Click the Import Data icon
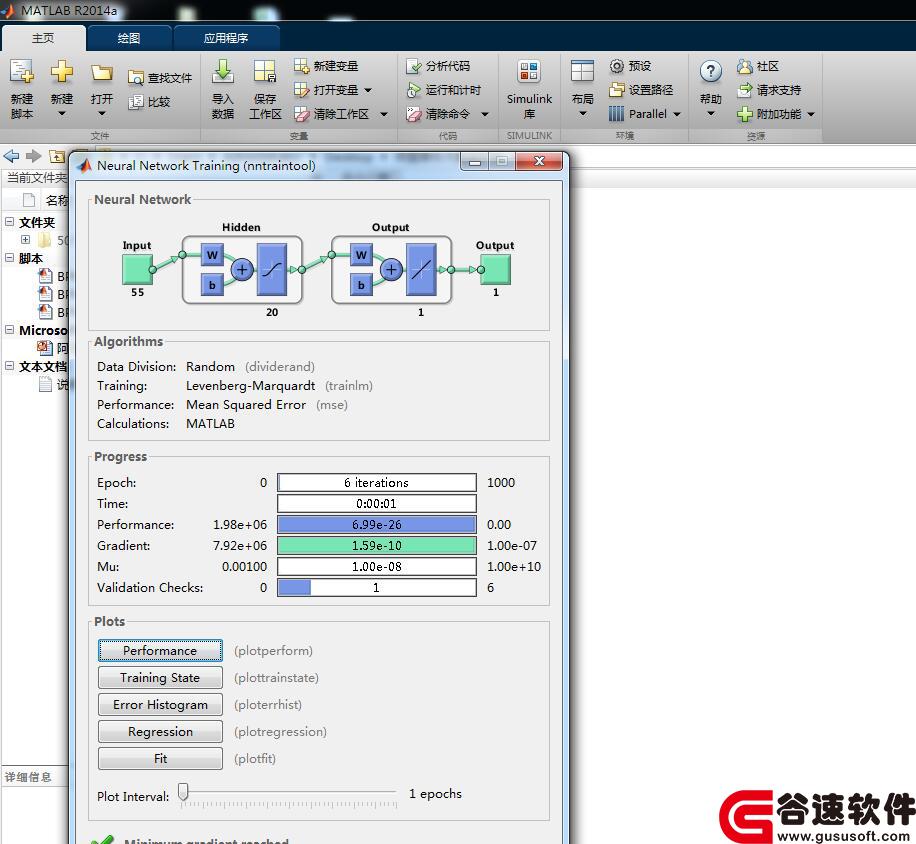Screen dimensions: 916x844 click(223, 71)
